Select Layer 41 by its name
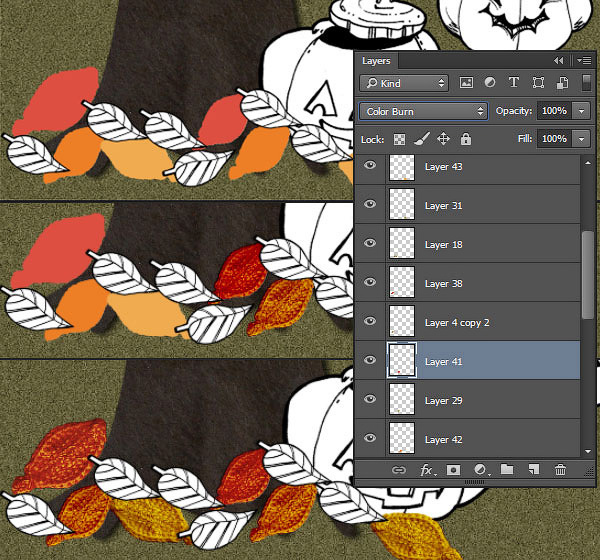Viewport: 600px width, 560px height. pos(443,362)
